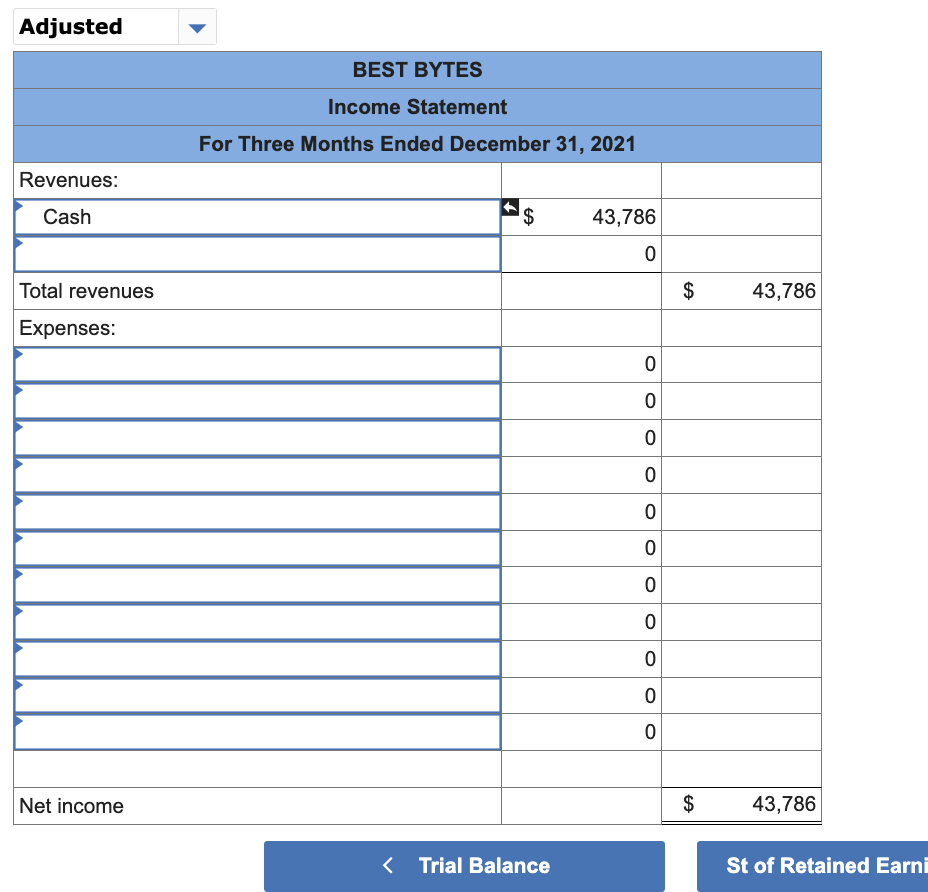Select the Income Statement header row
The image size is (928, 892).
[417, 107]
